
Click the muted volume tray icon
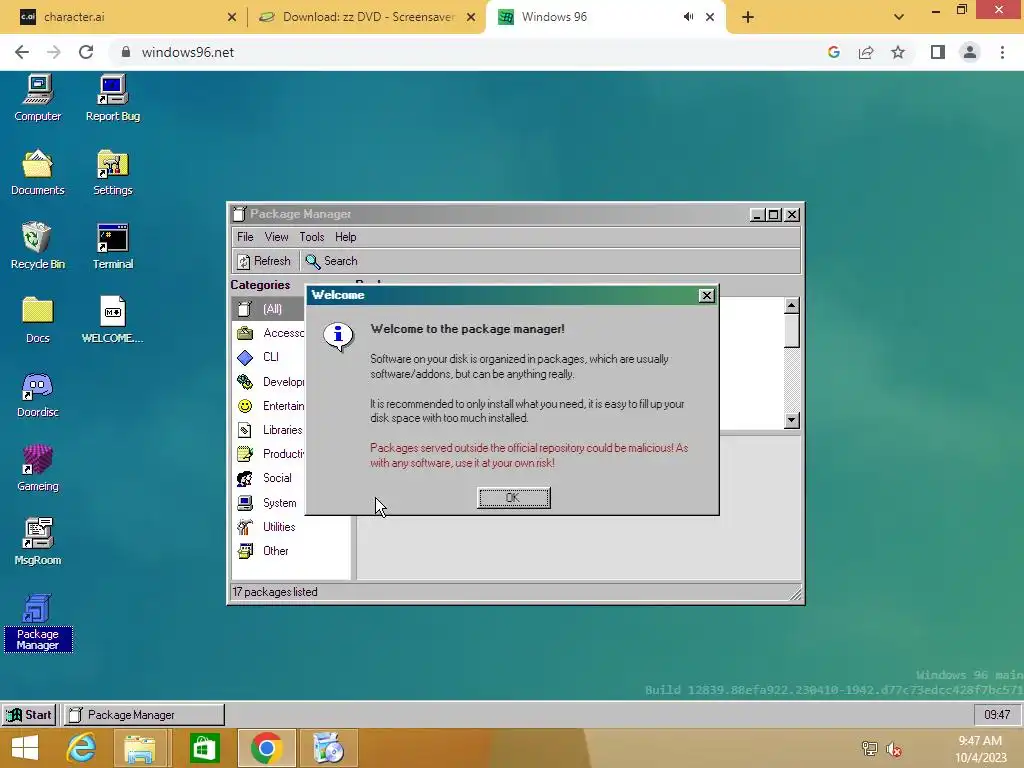click(x=894, y=749)
